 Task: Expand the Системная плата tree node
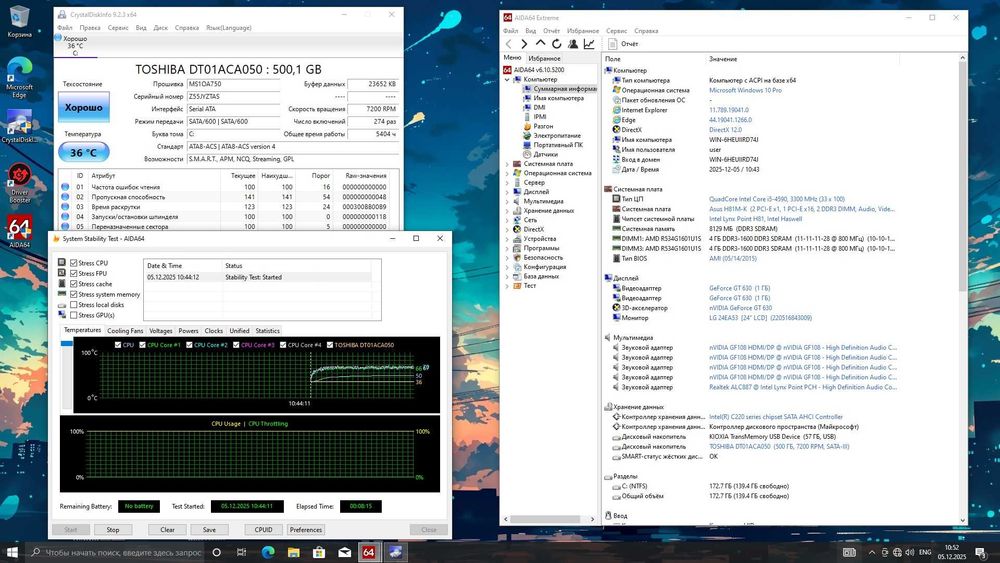tap(508, 164)
